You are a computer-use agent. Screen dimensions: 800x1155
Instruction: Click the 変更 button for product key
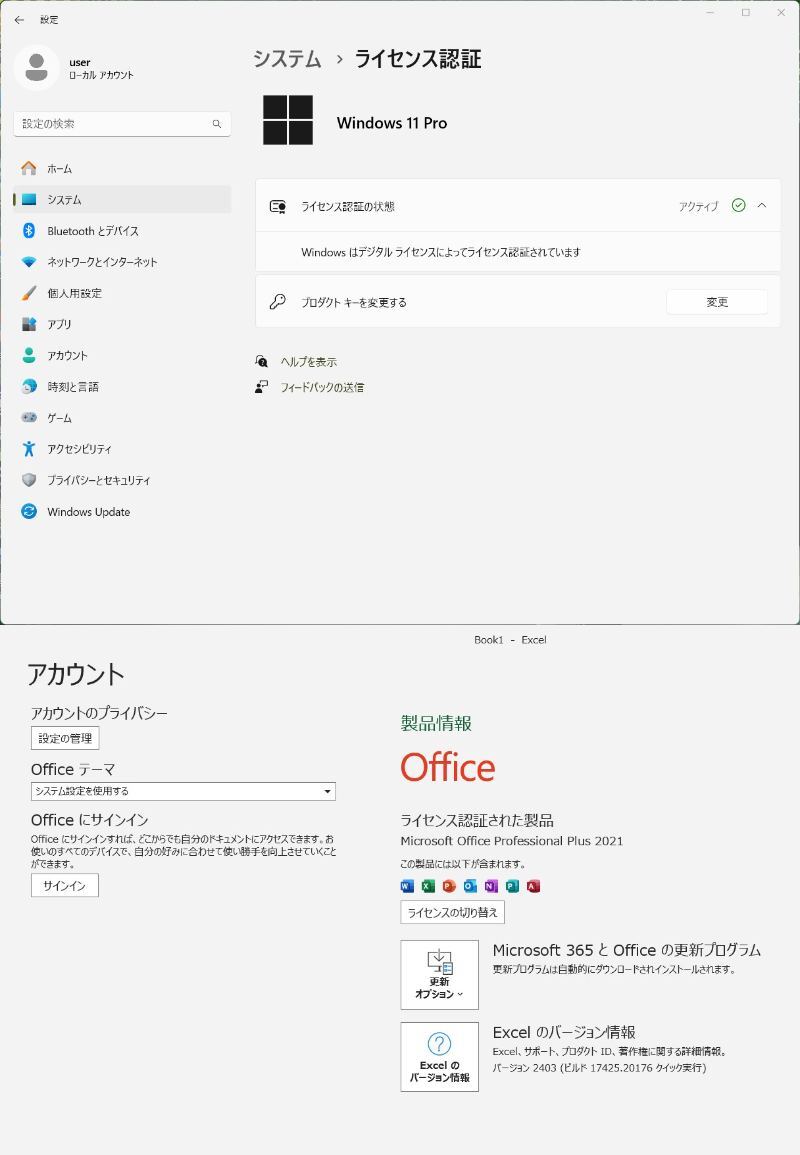[717, 302]
